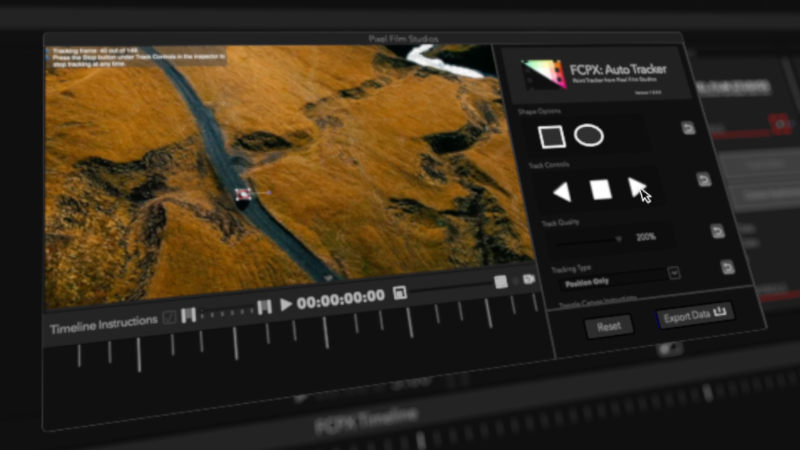
Task: Stop tracking with the square button
Action: (x=601, y=189)
